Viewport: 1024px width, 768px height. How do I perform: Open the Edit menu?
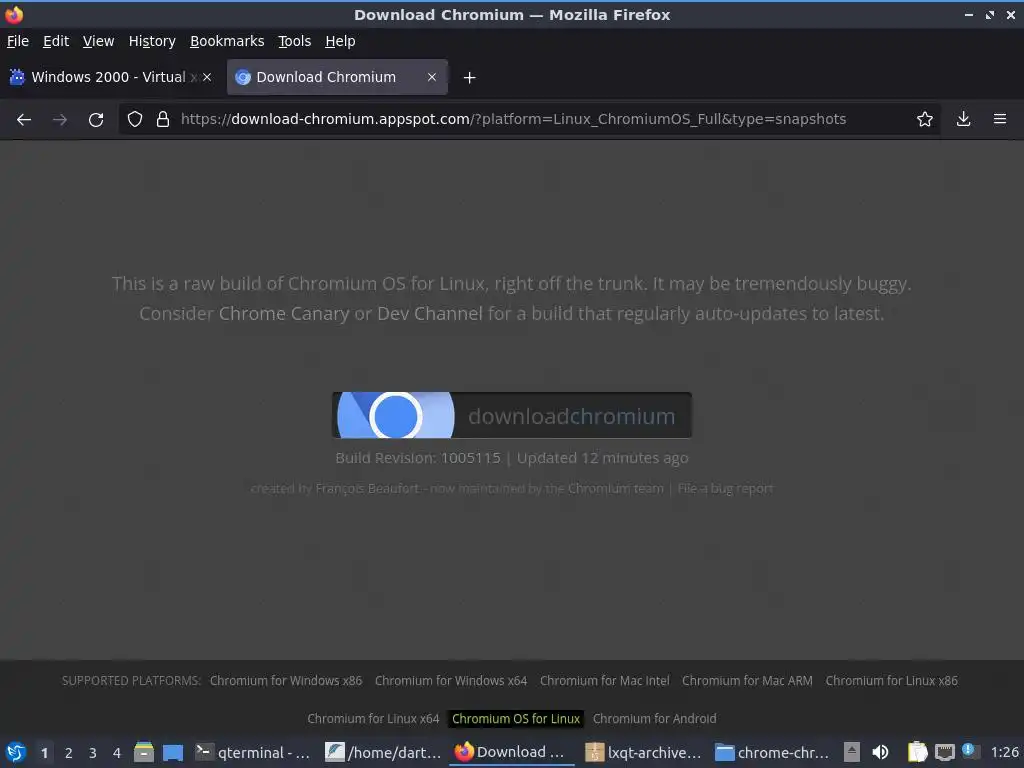tap(56, 41)
